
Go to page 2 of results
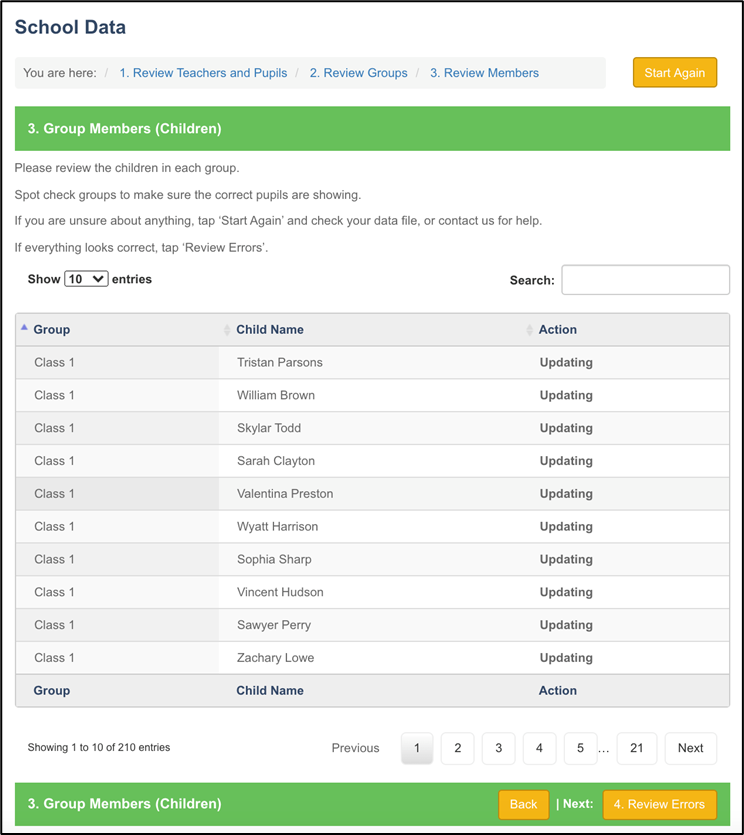457,748
